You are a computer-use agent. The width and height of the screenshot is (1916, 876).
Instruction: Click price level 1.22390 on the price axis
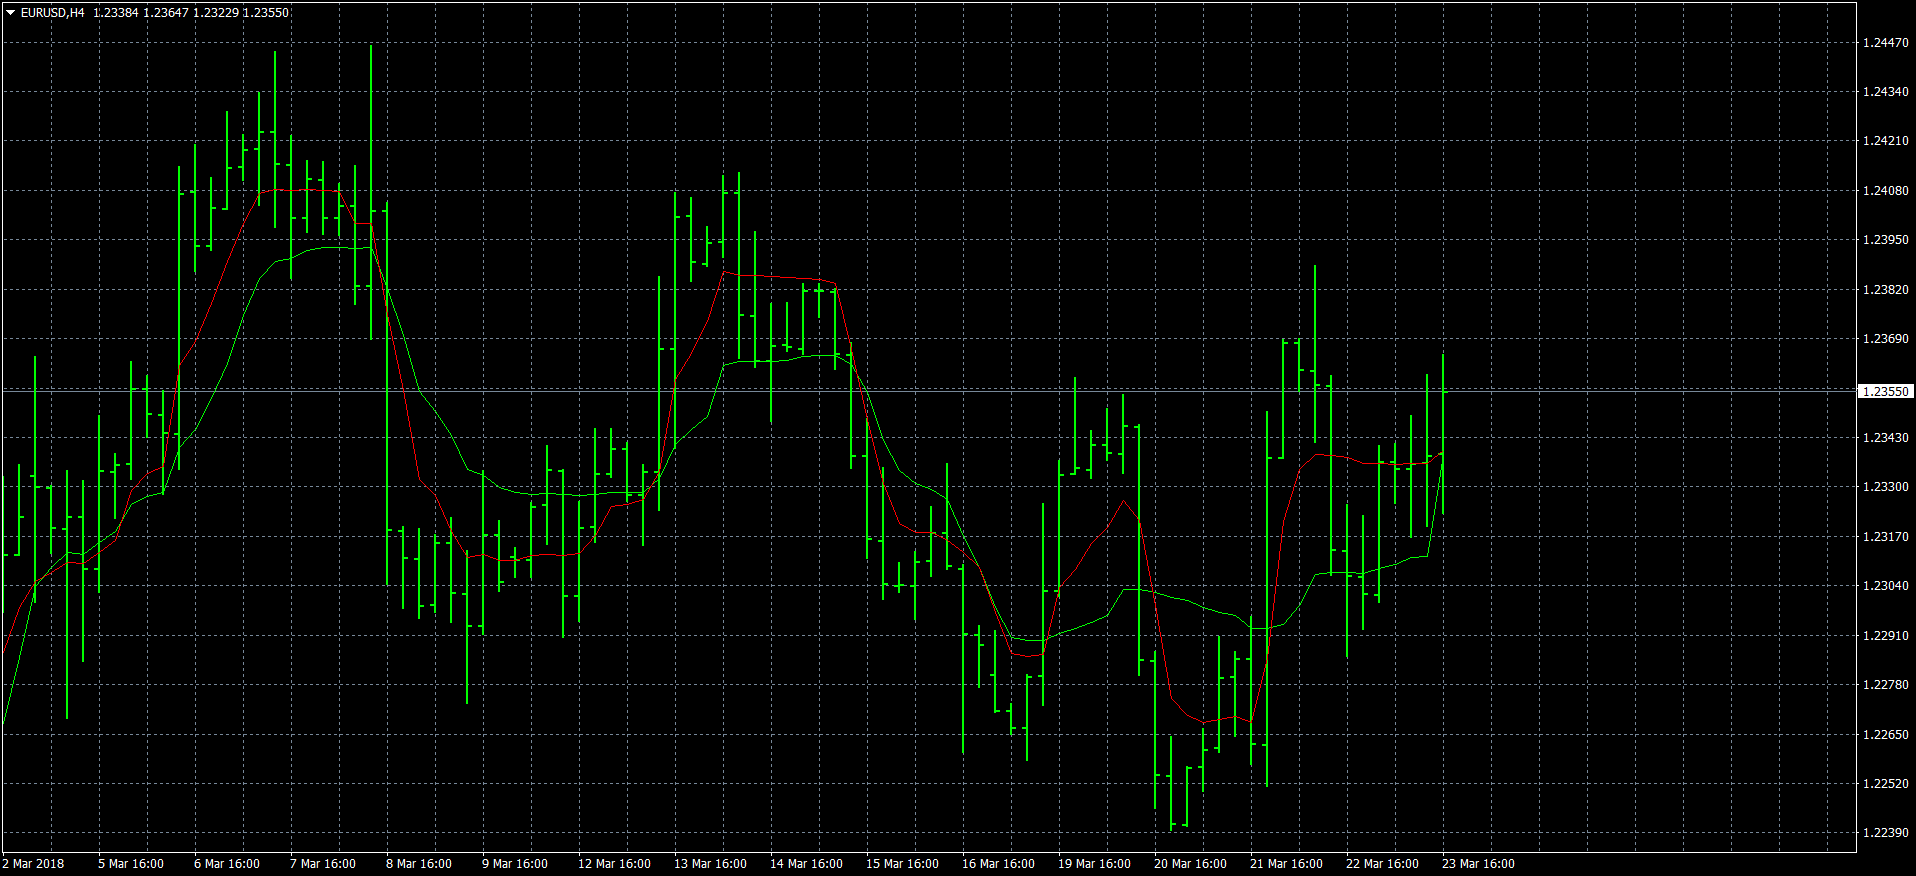[x=1885, y=833]
